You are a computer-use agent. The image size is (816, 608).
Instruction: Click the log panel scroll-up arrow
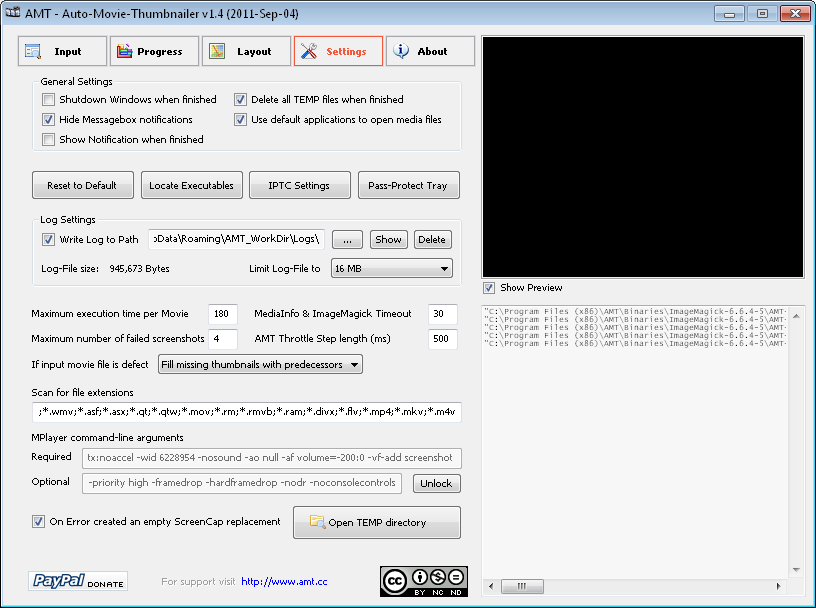tap(797, 315)
